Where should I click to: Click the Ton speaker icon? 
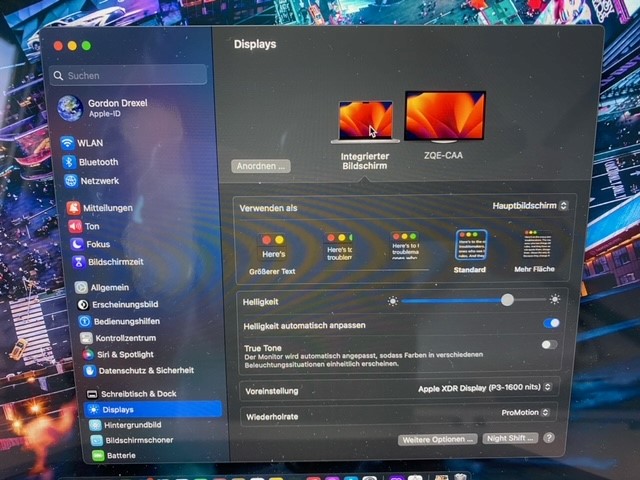75,226
